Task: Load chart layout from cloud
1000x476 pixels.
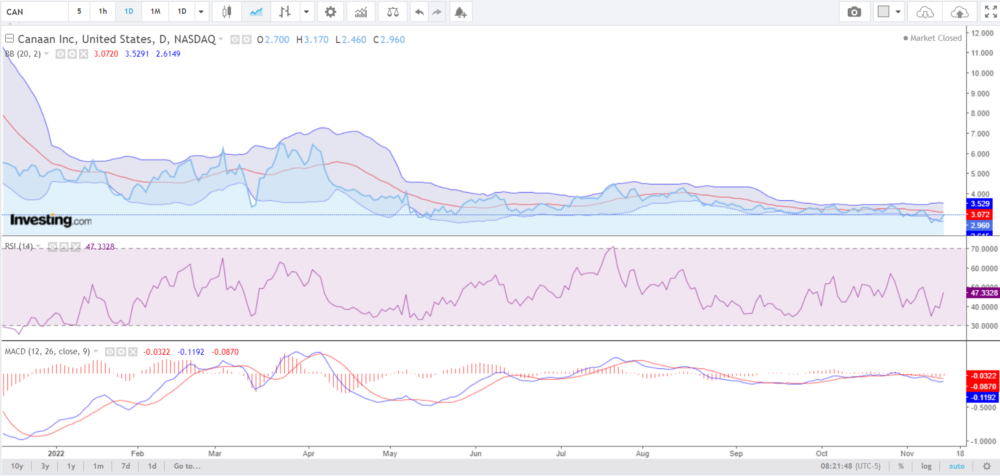Action: (924, 12)
